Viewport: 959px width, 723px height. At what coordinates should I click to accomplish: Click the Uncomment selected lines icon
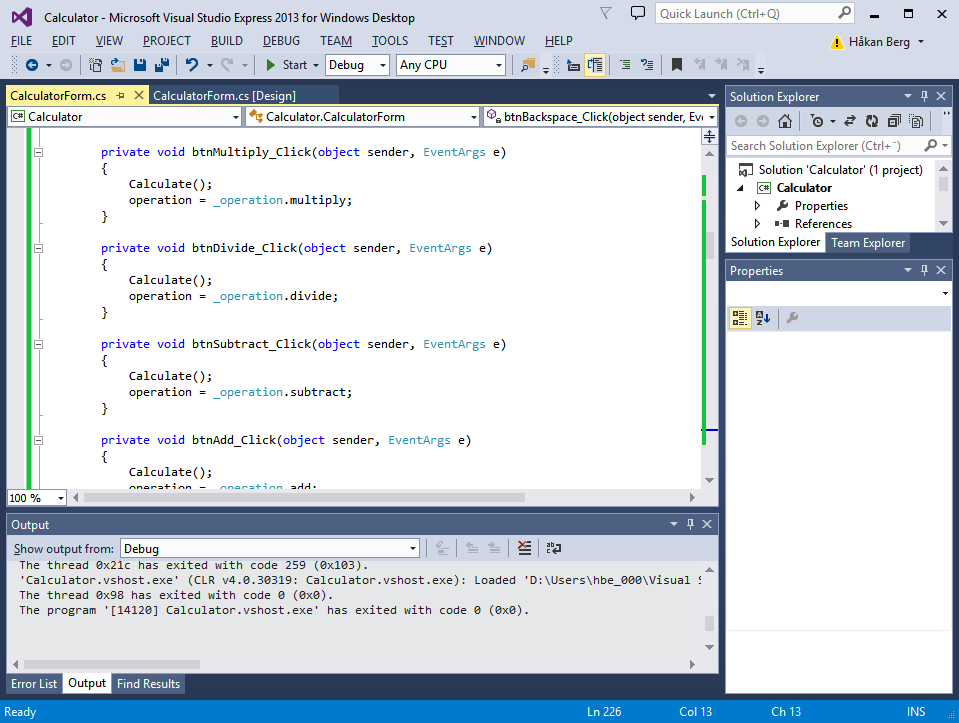647,65
